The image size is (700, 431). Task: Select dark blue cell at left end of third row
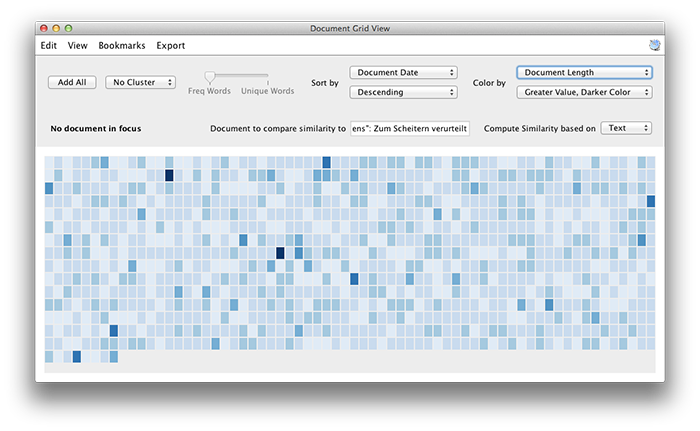click(x=49, y=188)
